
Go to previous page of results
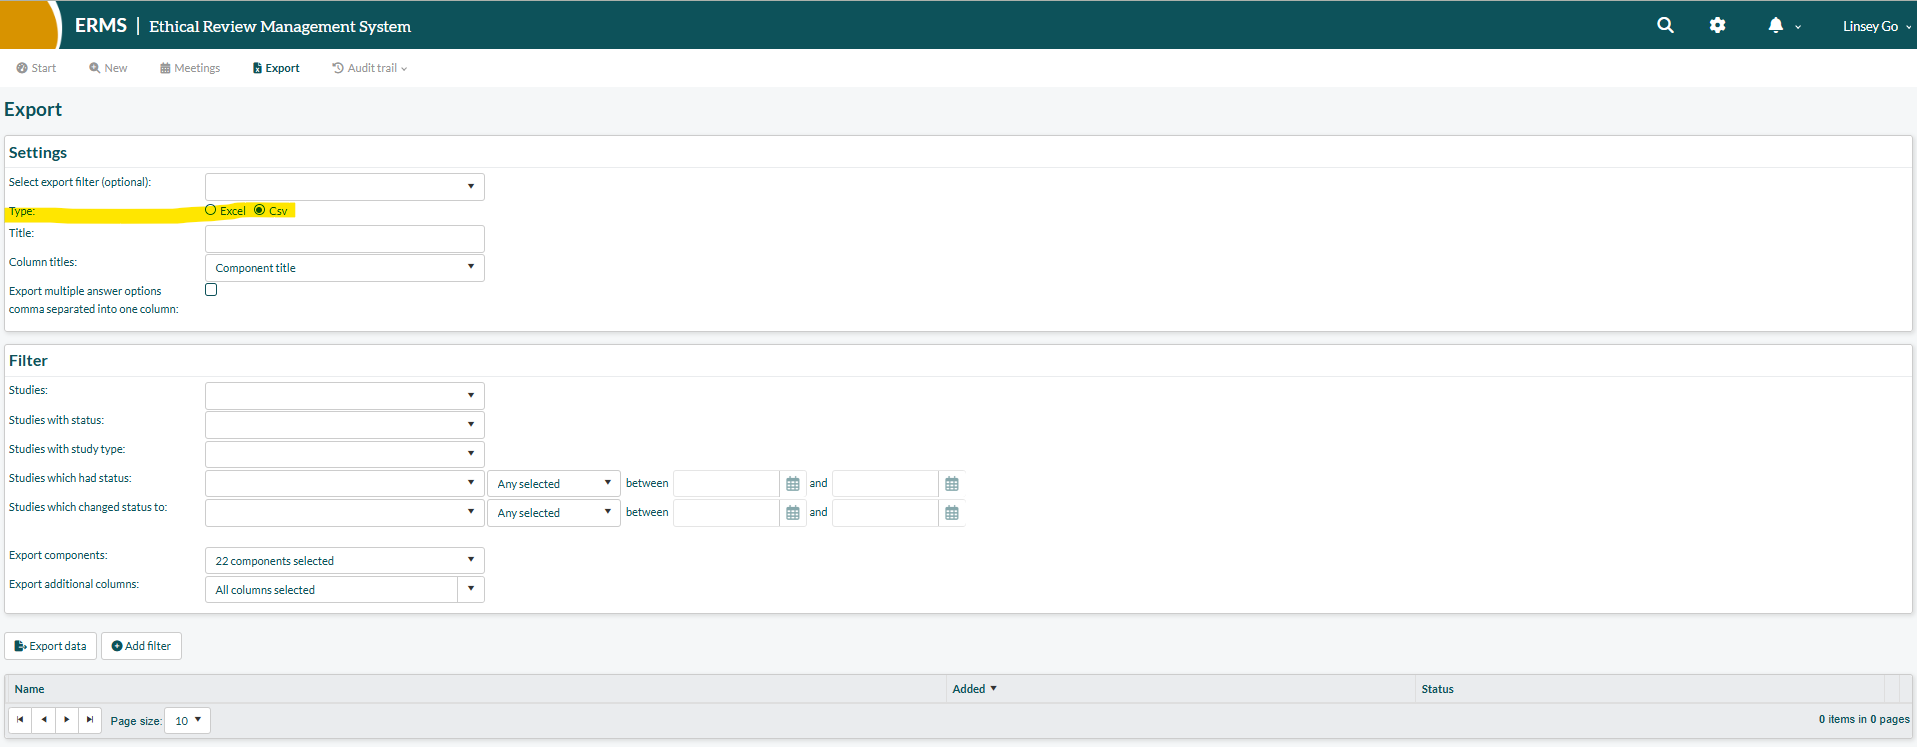(43, 720)
